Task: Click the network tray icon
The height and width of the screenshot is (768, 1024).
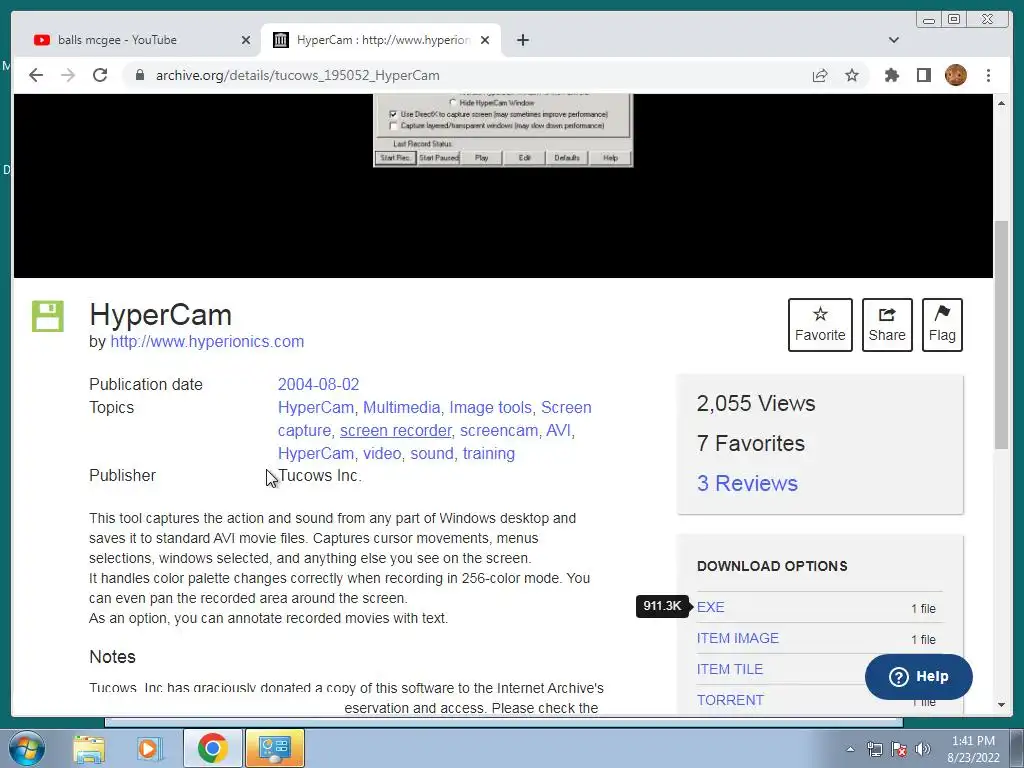Action: coord(874,749)
